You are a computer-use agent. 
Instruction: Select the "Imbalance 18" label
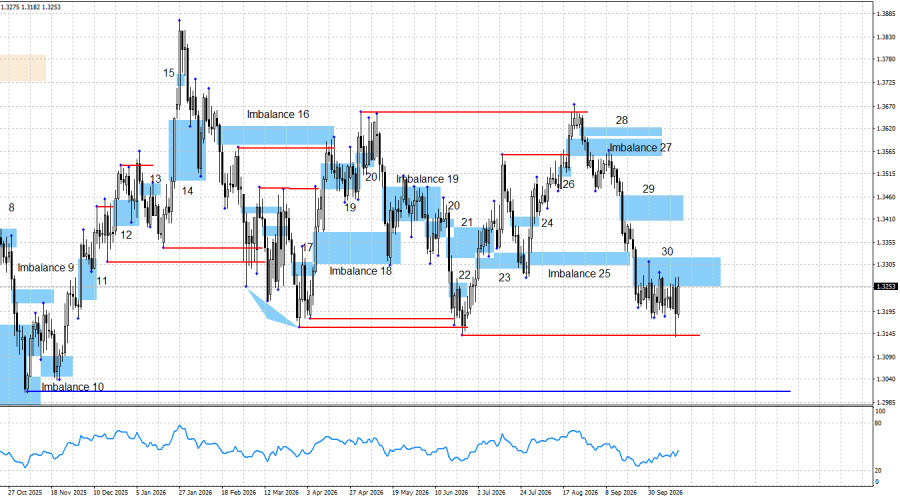360,270
